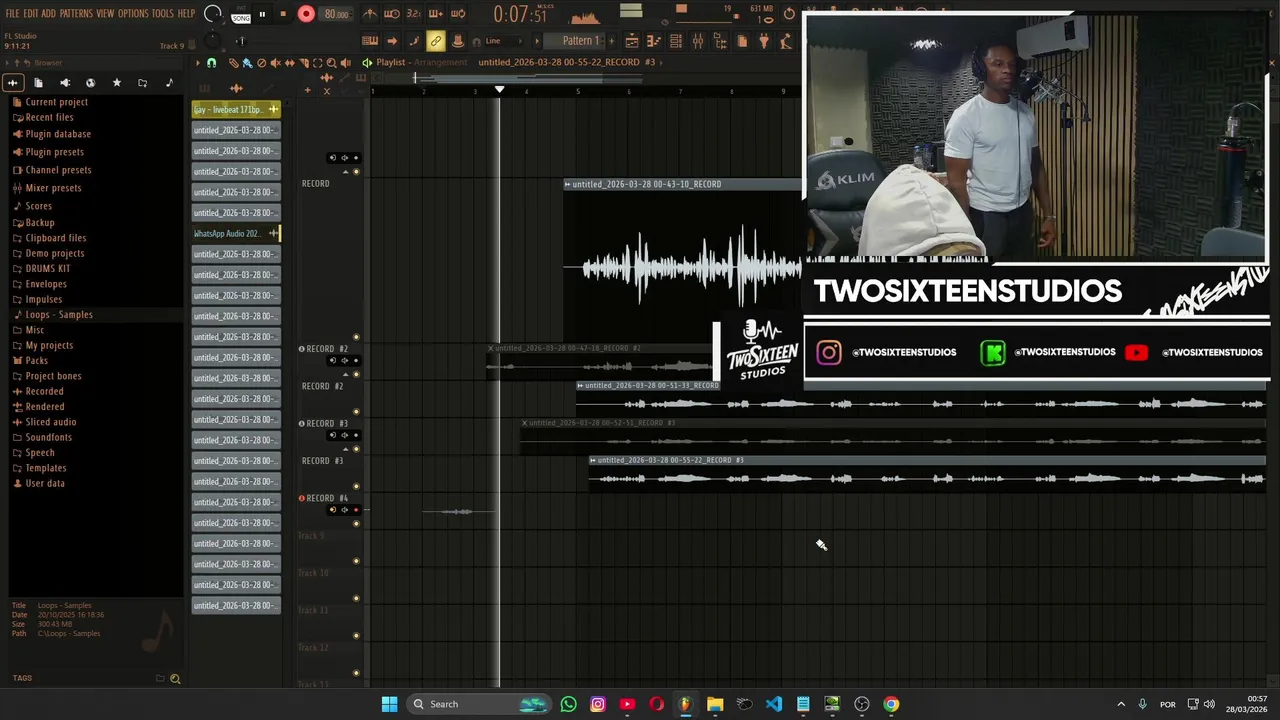
Task: Open the playlist options menu arrow
Action: point(197,63)
